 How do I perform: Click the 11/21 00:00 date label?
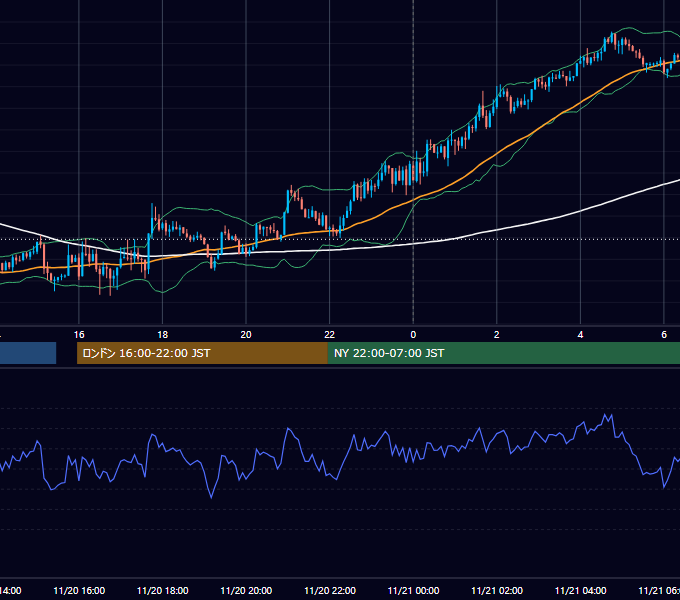click(x=413, y=591)
